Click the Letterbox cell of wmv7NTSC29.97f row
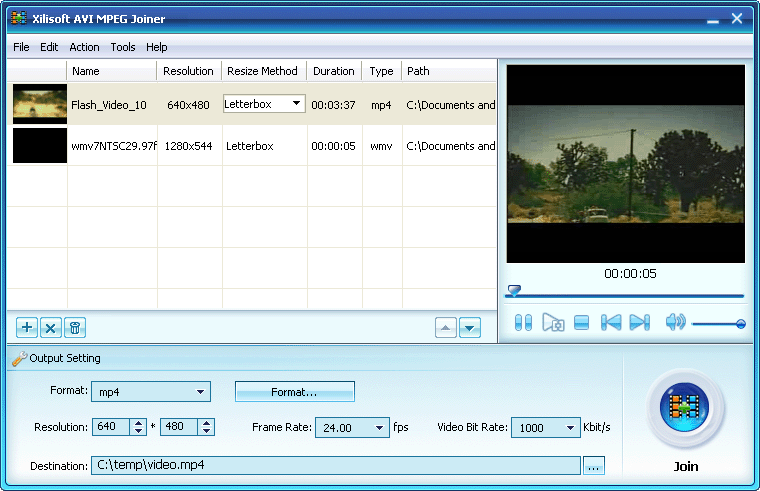Screen dimensions: 760x491 [250, 146]
